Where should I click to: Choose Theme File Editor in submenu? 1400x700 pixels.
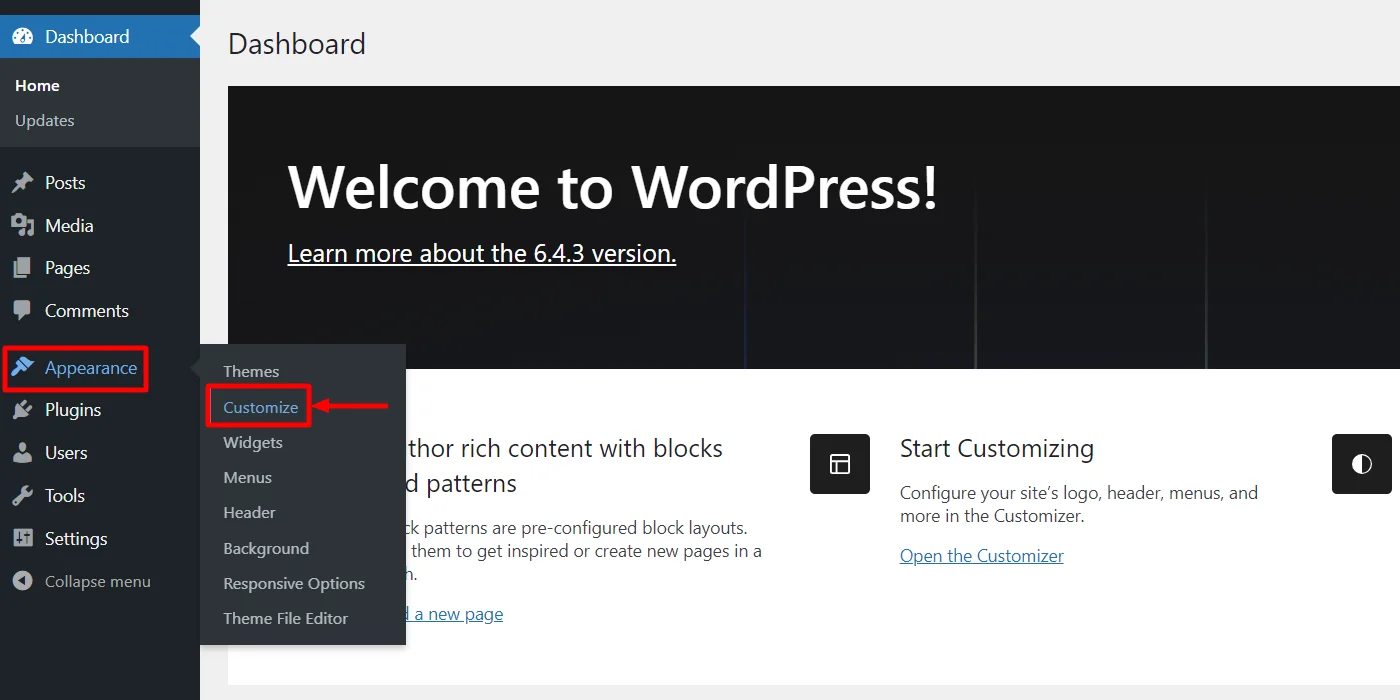click(x=286, y=619)
